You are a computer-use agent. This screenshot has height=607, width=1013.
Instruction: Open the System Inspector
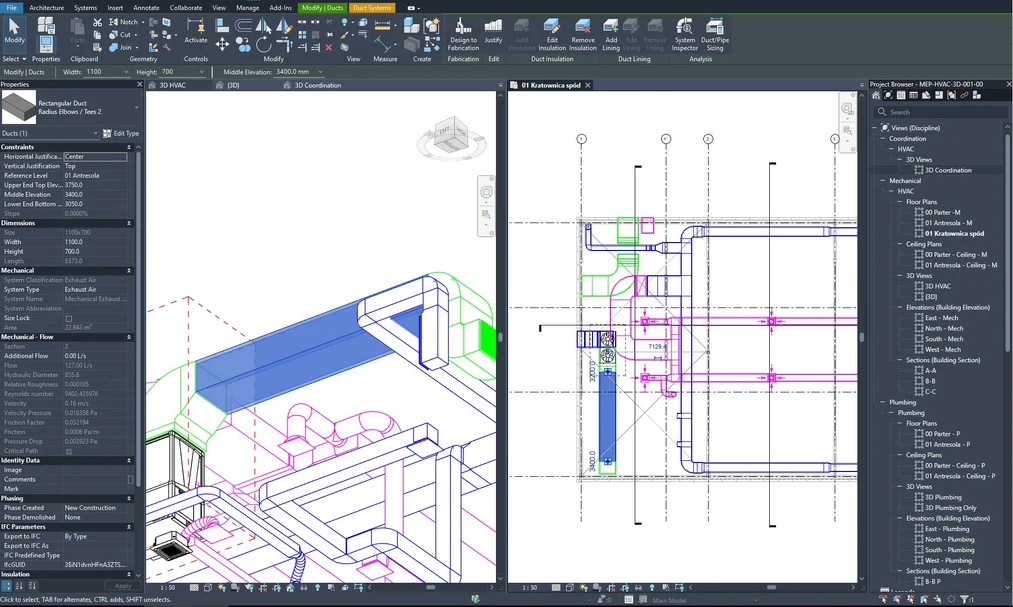687,40
